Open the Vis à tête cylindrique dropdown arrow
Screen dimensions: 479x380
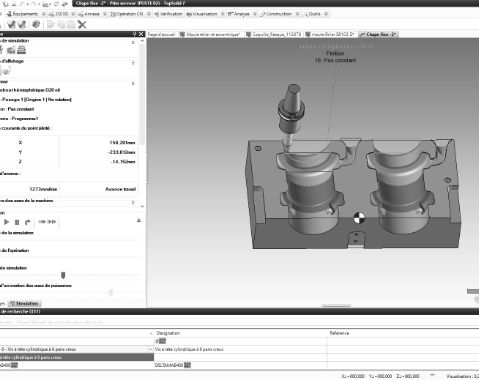[x=150, y=349]
